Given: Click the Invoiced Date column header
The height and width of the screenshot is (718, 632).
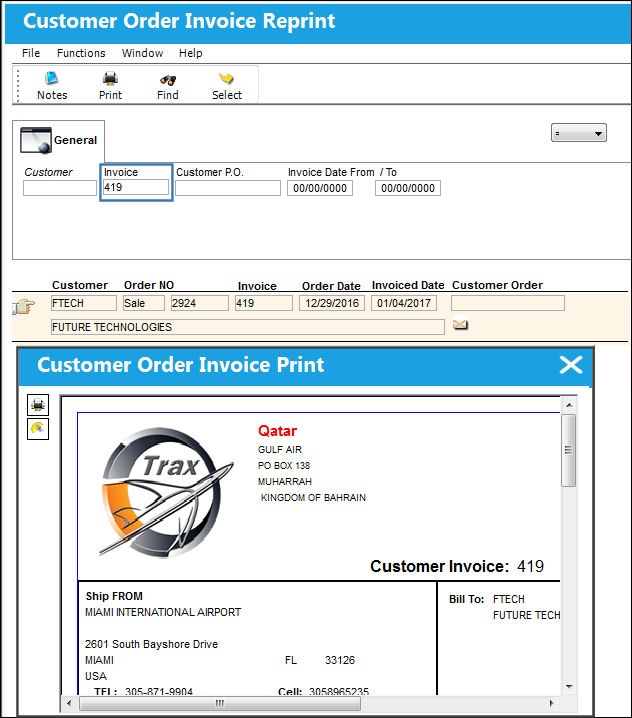Looking at the screenshot, I should 408,285.
